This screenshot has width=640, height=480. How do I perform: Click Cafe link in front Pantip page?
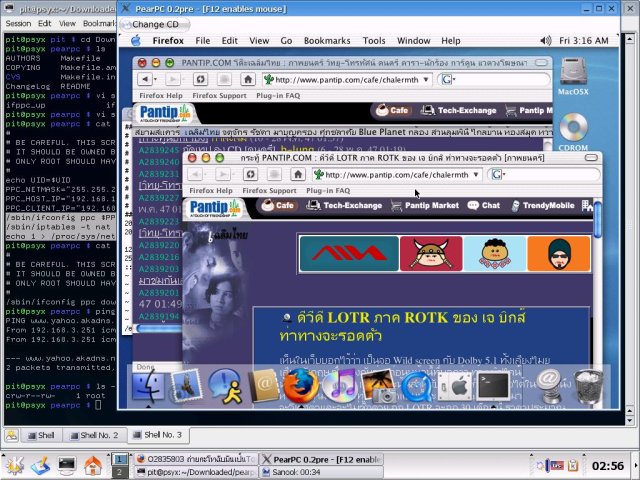coord(278,205)
